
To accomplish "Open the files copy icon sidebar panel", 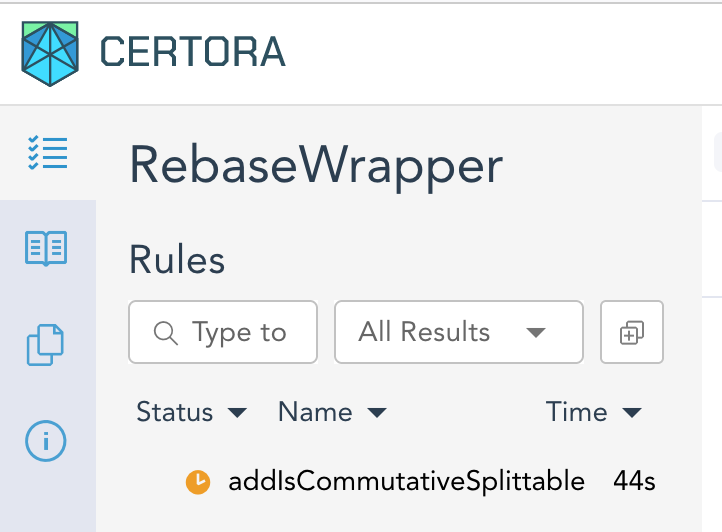I will pos(46,345).
